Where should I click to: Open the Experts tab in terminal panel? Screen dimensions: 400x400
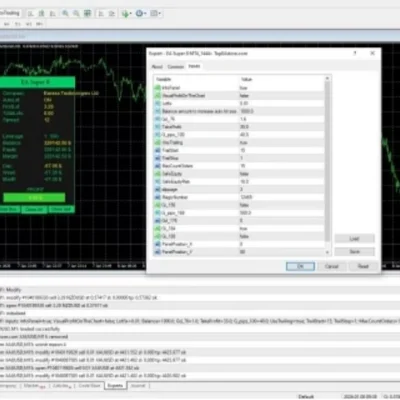pyautogui.click(x=115, y=386)
